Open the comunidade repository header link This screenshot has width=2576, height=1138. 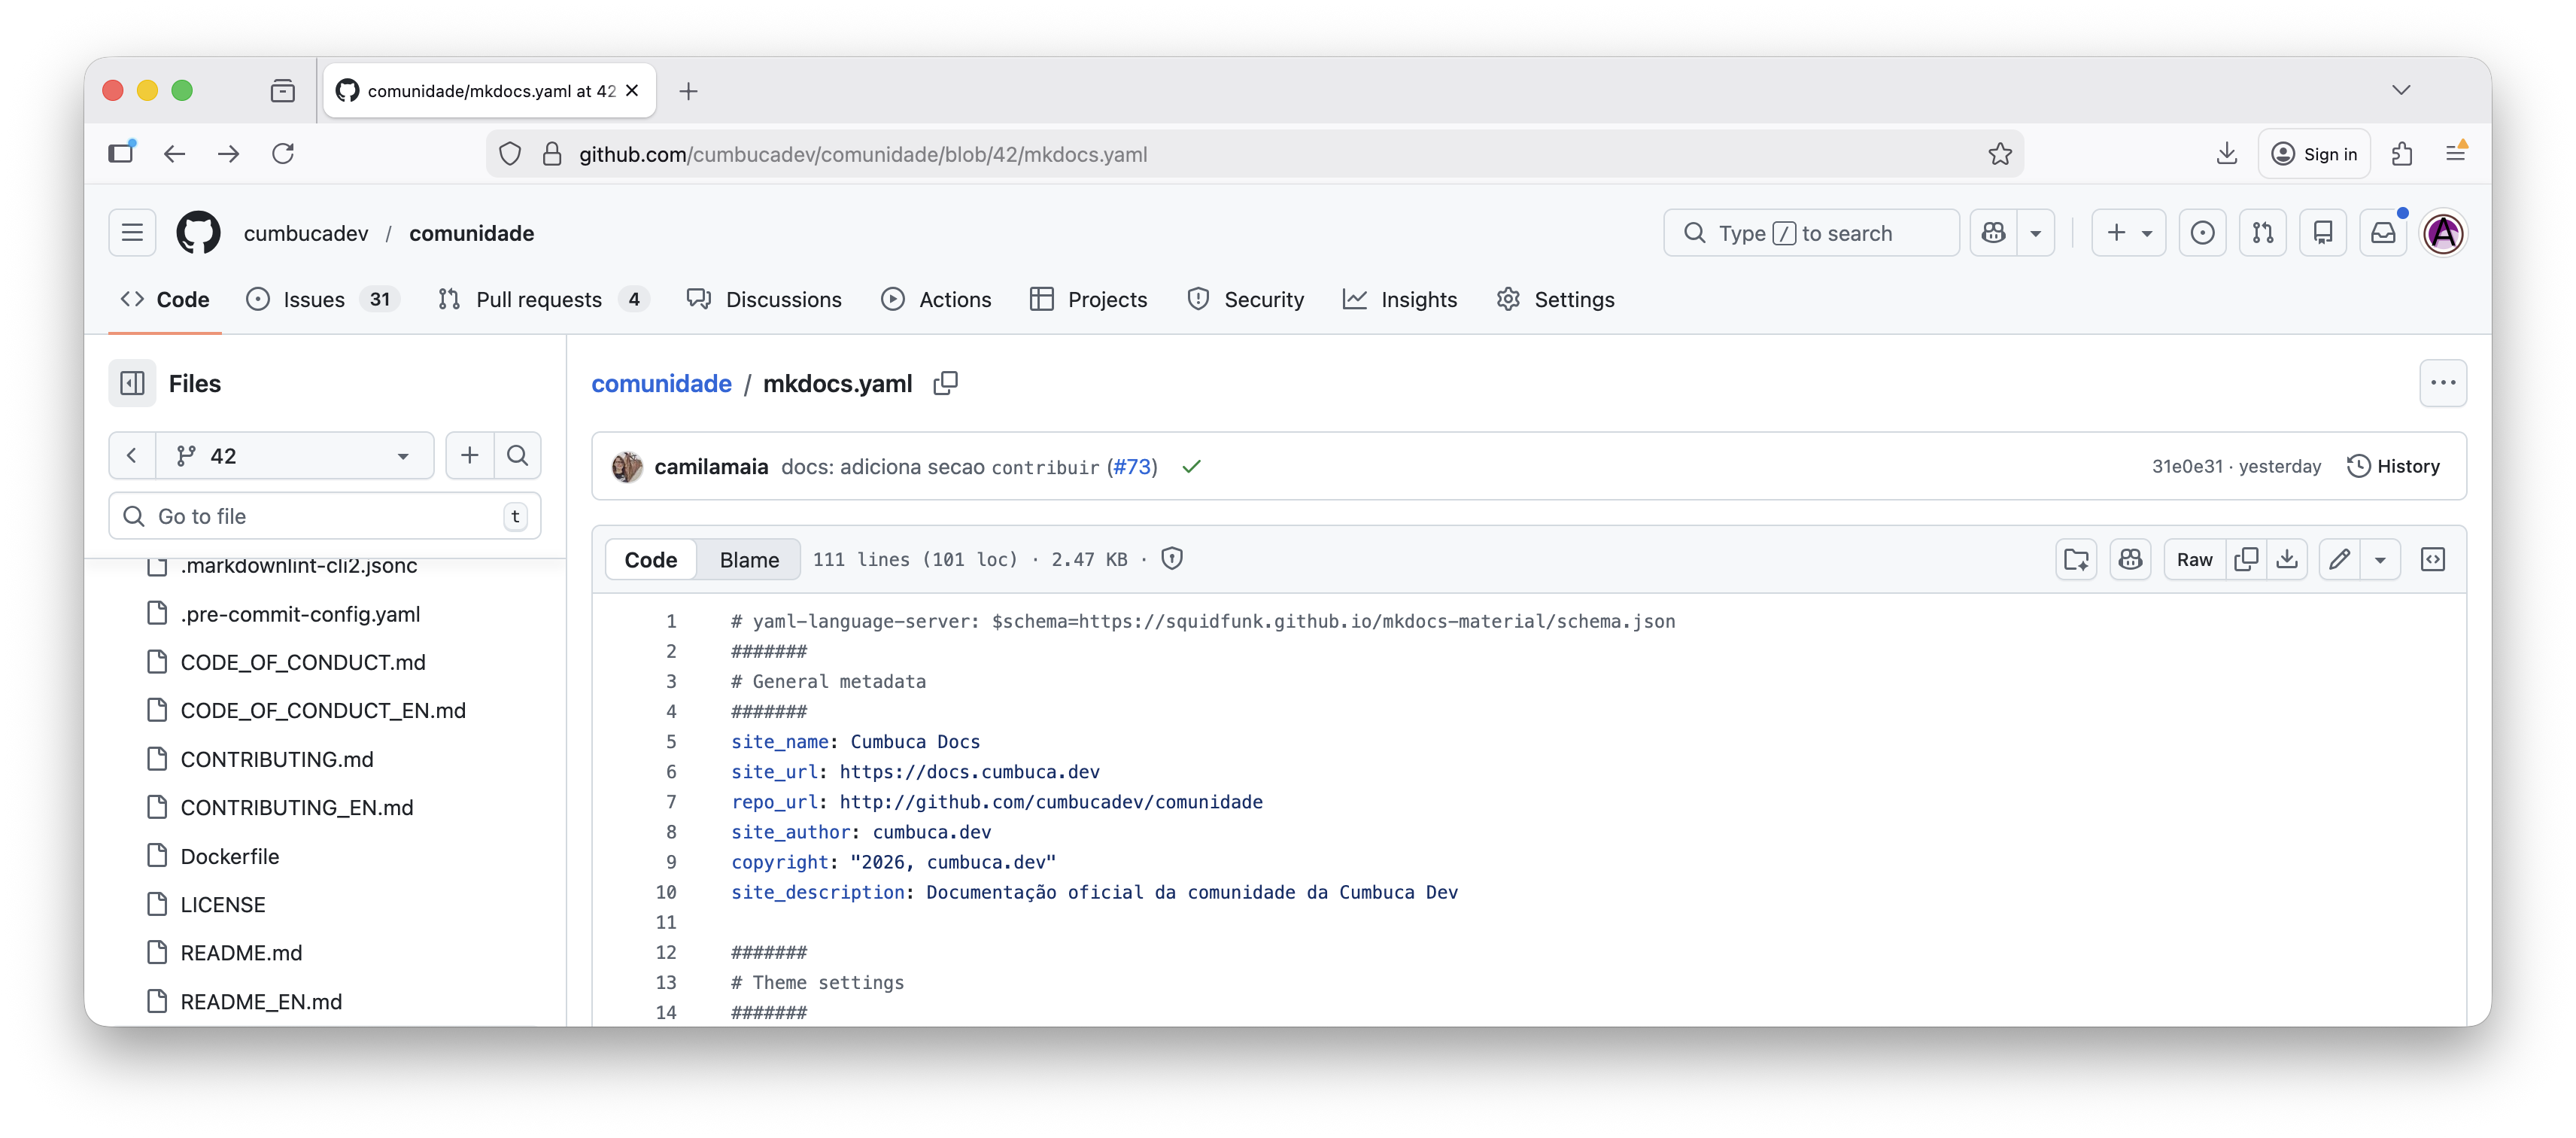click(471, 233)
